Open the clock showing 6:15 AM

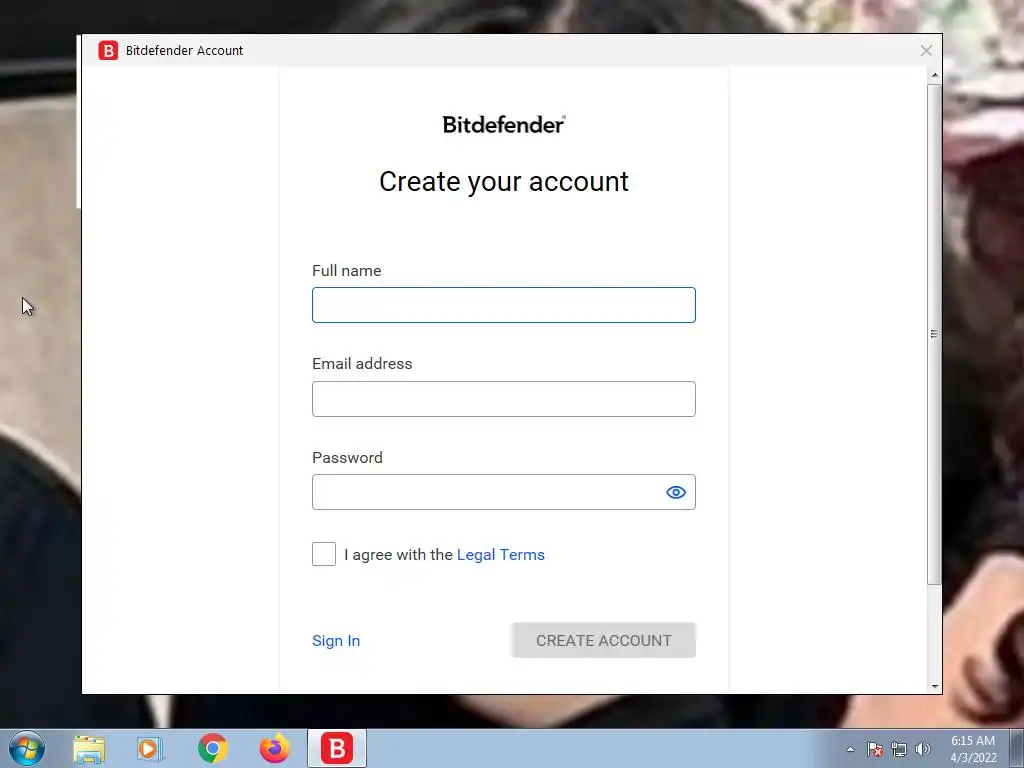pos(973,749)
